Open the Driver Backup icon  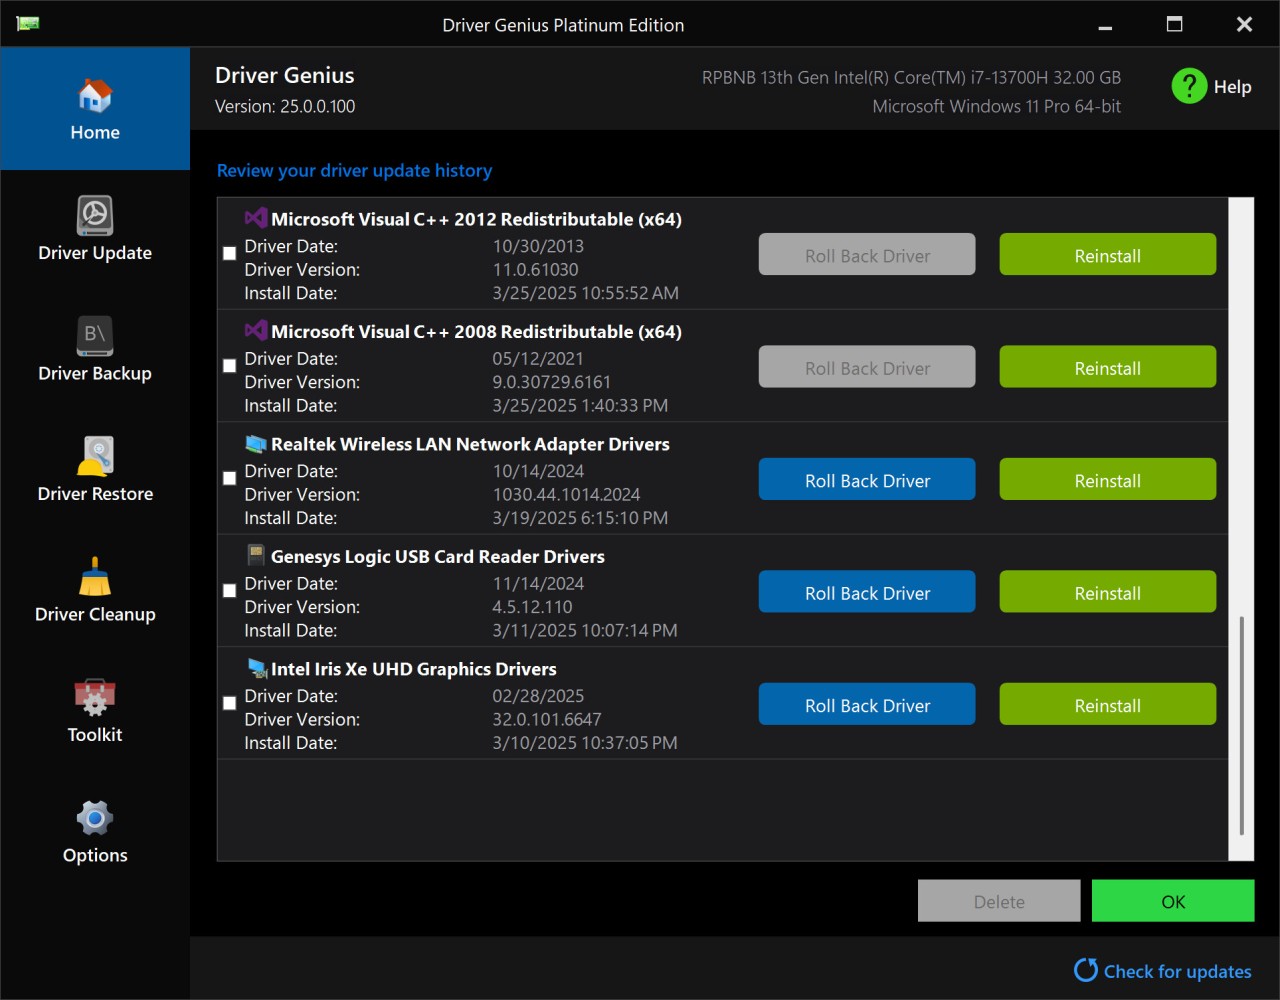(x=95, y=336)
